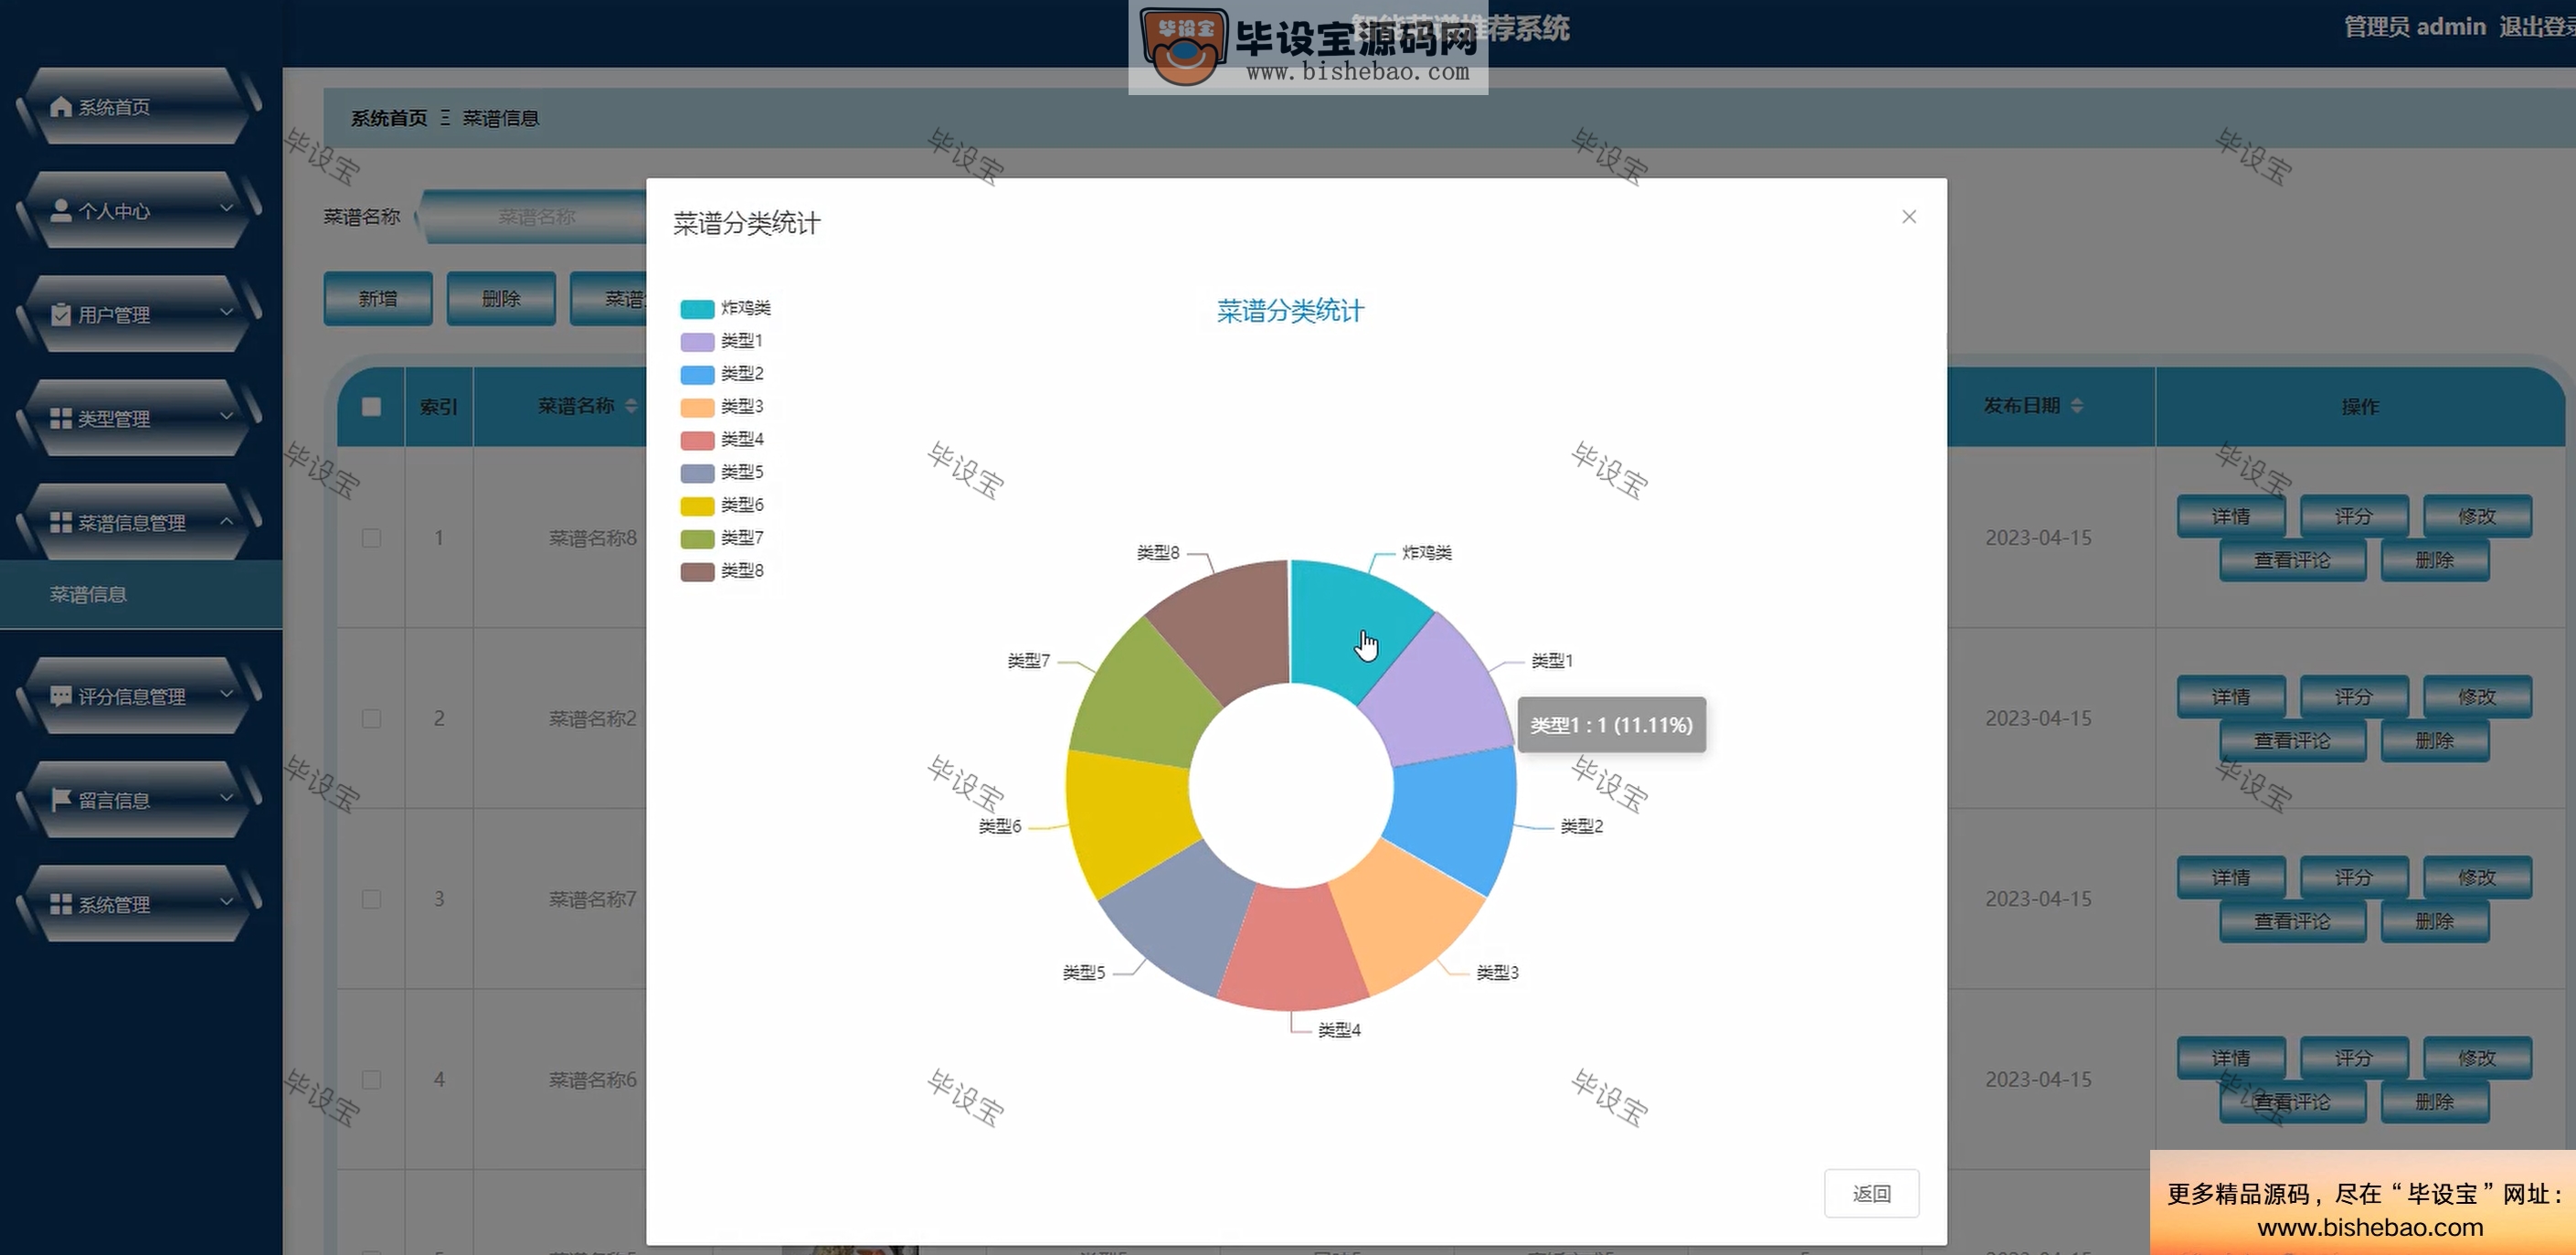The width and height of the screenshot is (2576, 1255).
Task: Click the person icon beside 个人中心
Action: pos(61,210)
